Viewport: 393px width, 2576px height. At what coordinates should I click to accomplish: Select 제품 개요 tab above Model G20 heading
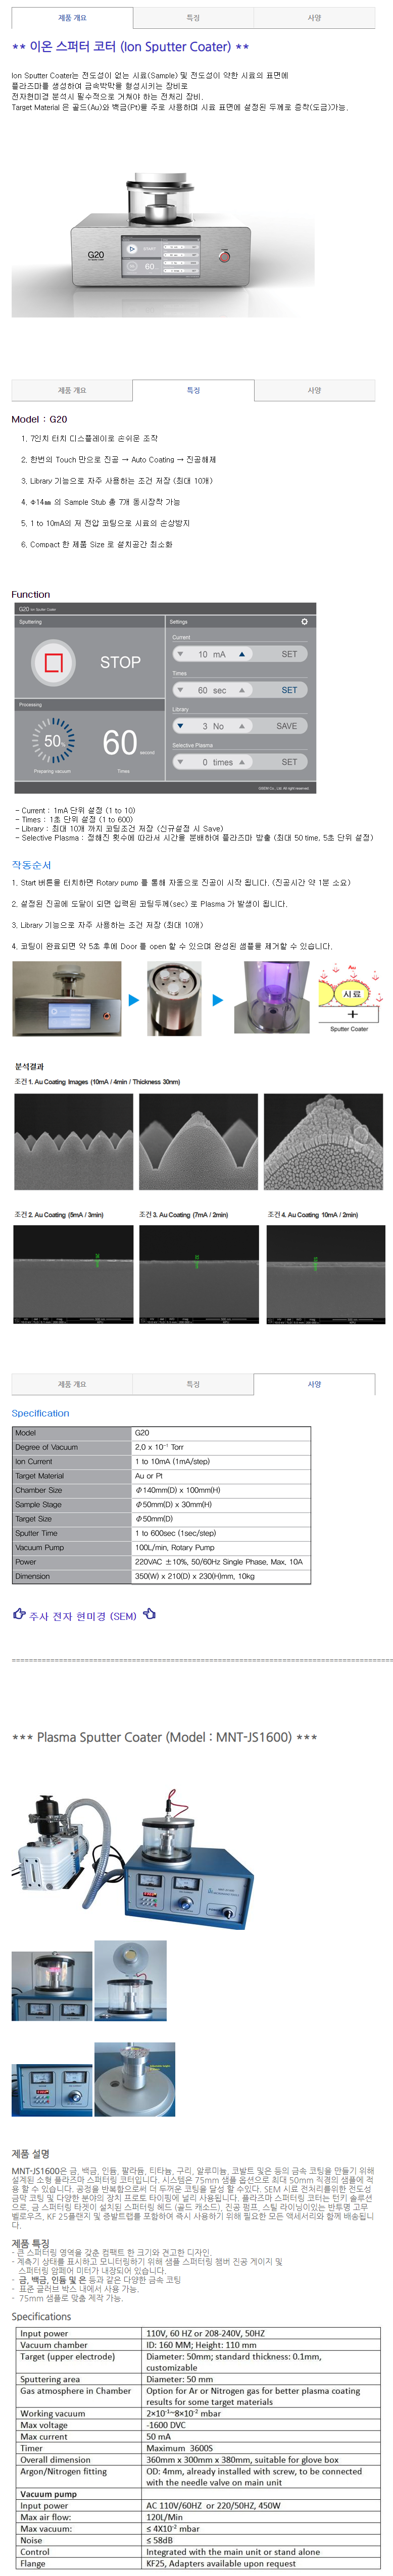(72, 390)
